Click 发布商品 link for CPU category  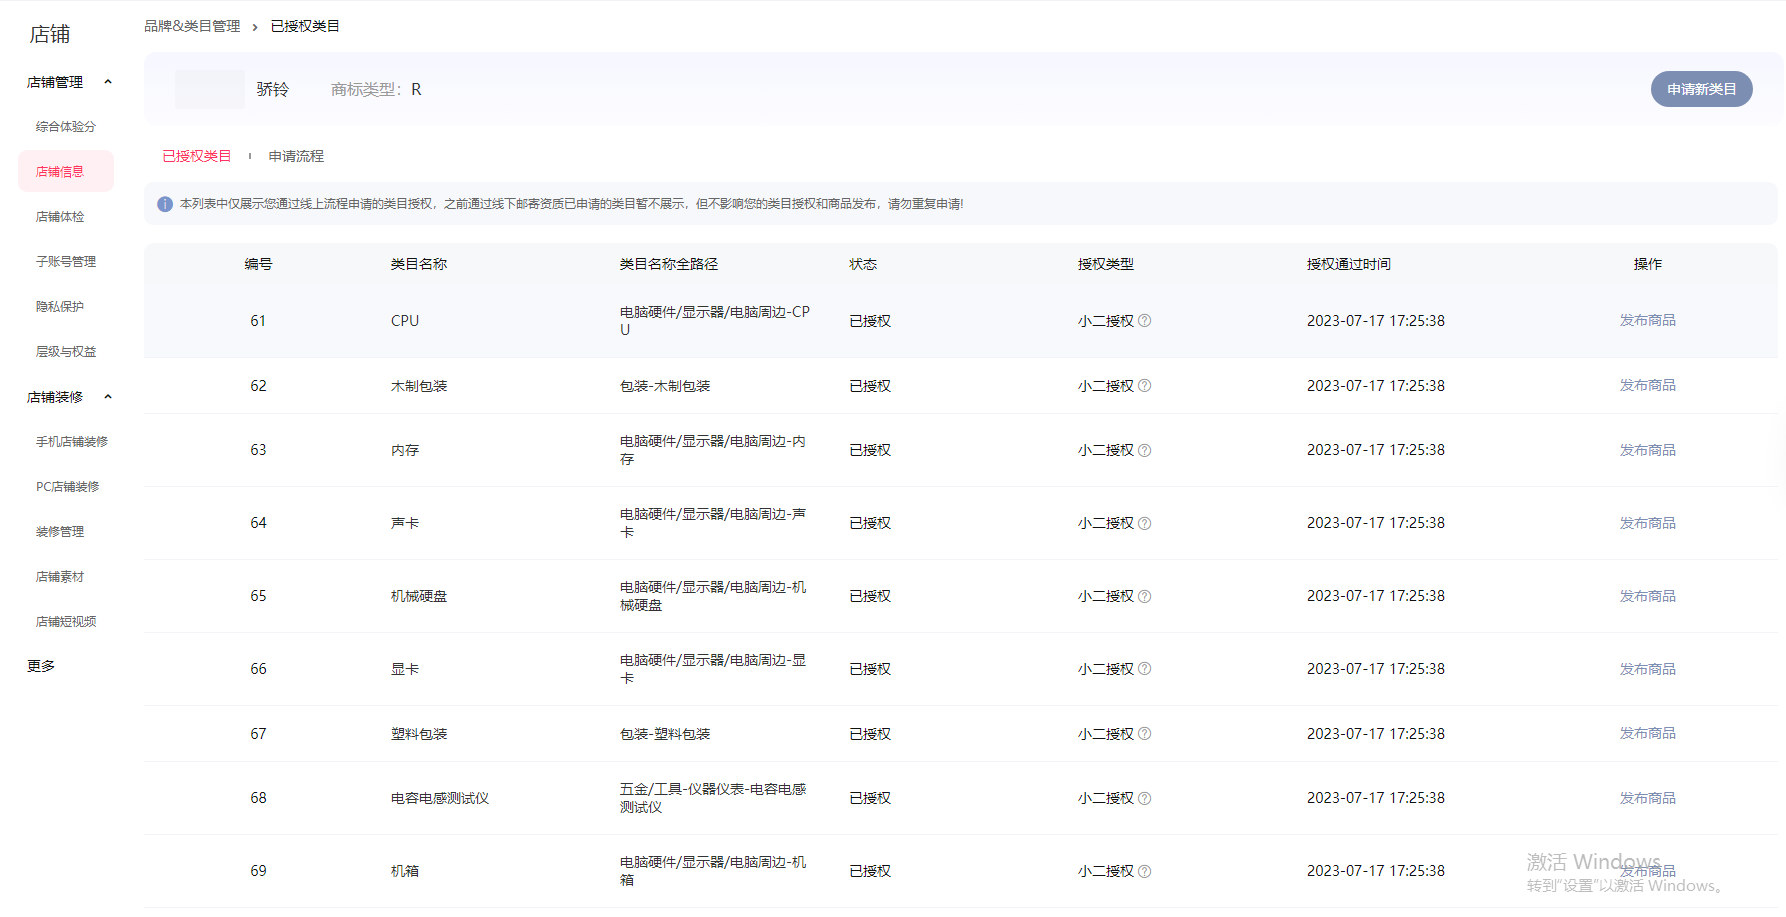tap(1647, 320)
